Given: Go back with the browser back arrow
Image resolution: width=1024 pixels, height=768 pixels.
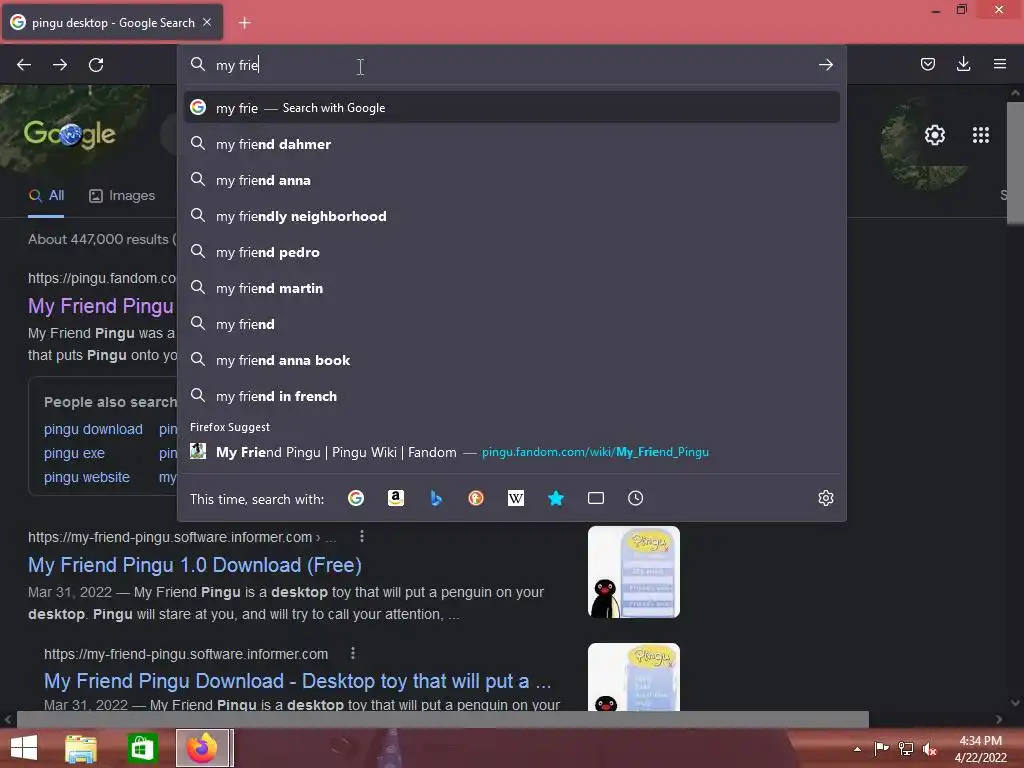Looking at the screenshot, I should (x=24, y=65).
